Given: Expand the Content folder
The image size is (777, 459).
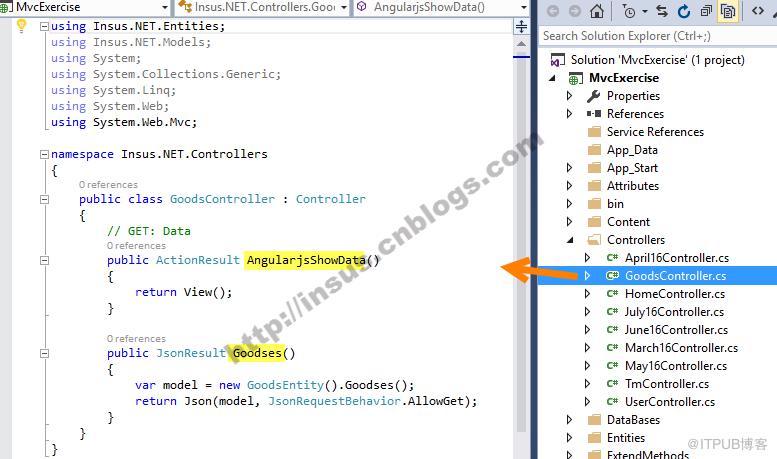Looking at the screenshot, I should 569,222.
